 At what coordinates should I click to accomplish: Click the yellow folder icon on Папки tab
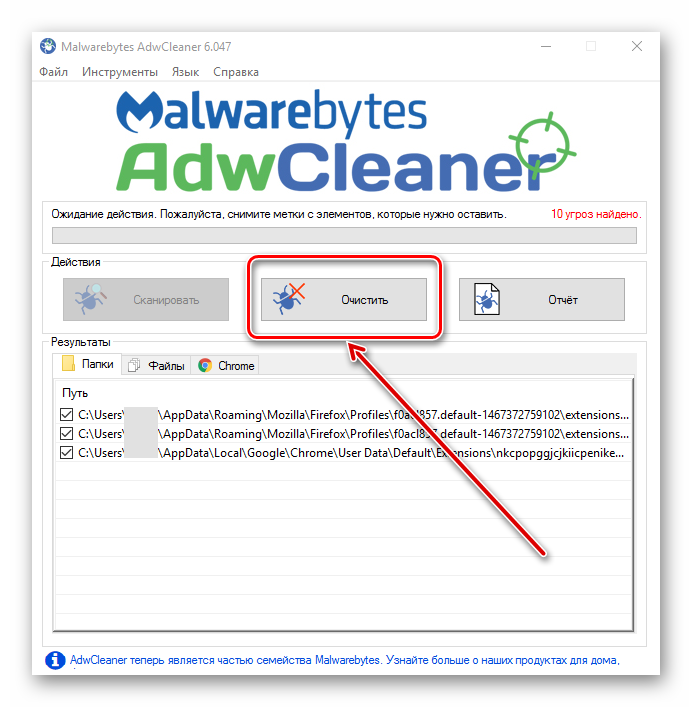(x=68, y=363)
